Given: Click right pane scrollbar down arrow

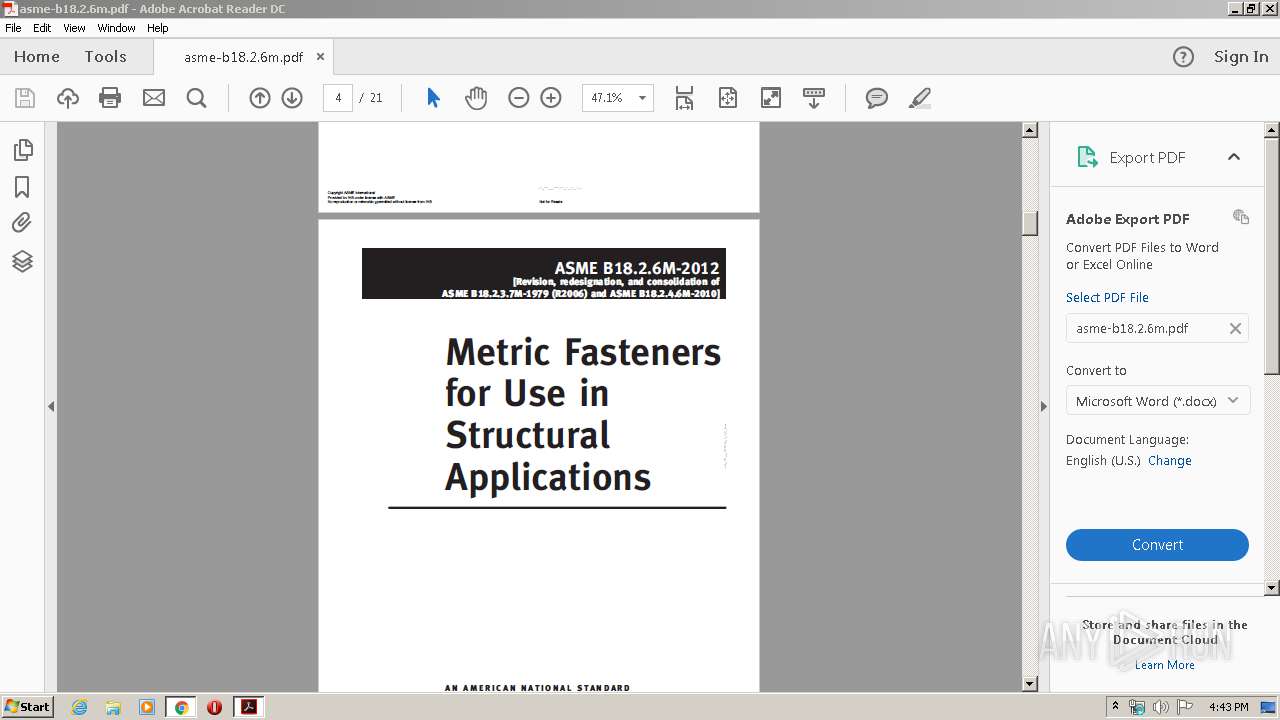Looking at the screenshot, I should 1272,588.
